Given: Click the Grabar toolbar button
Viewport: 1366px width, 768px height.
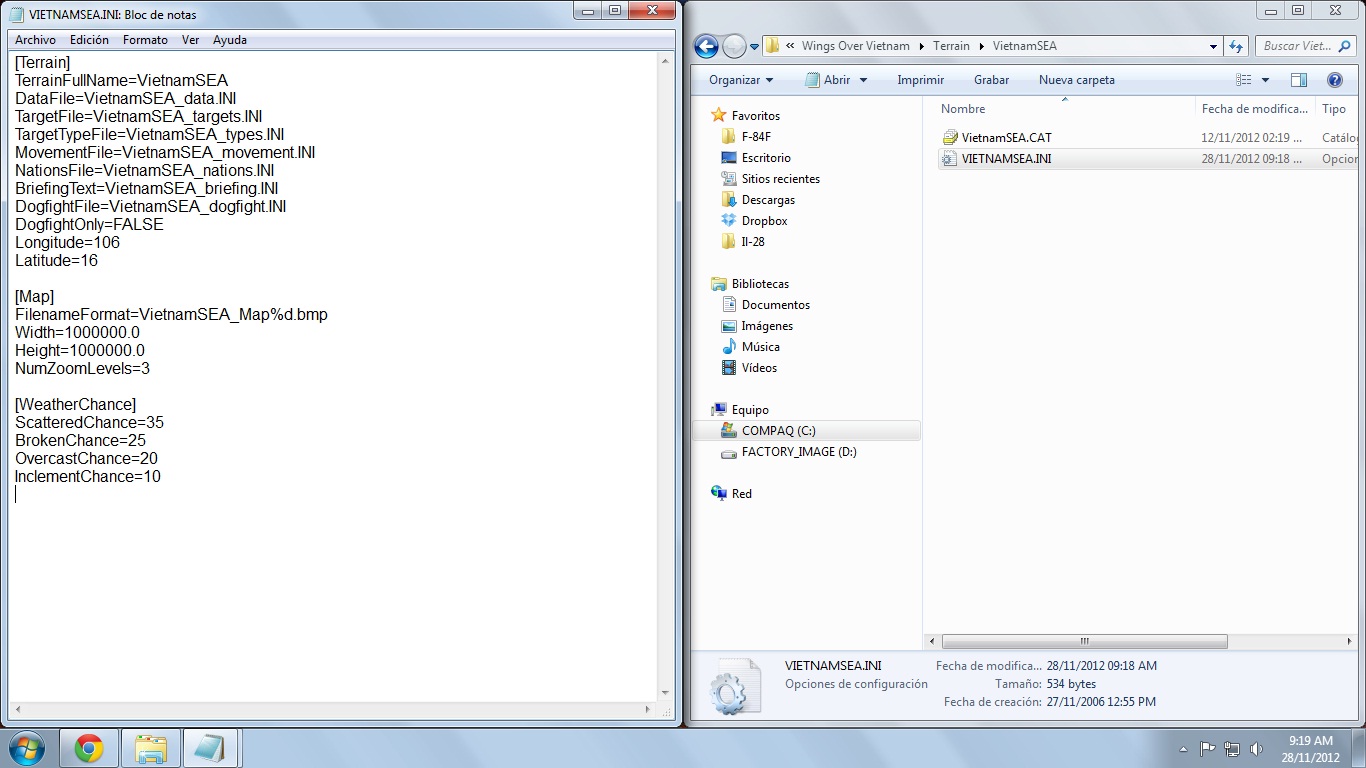Looking at the screenshot, I should [991, 80].
